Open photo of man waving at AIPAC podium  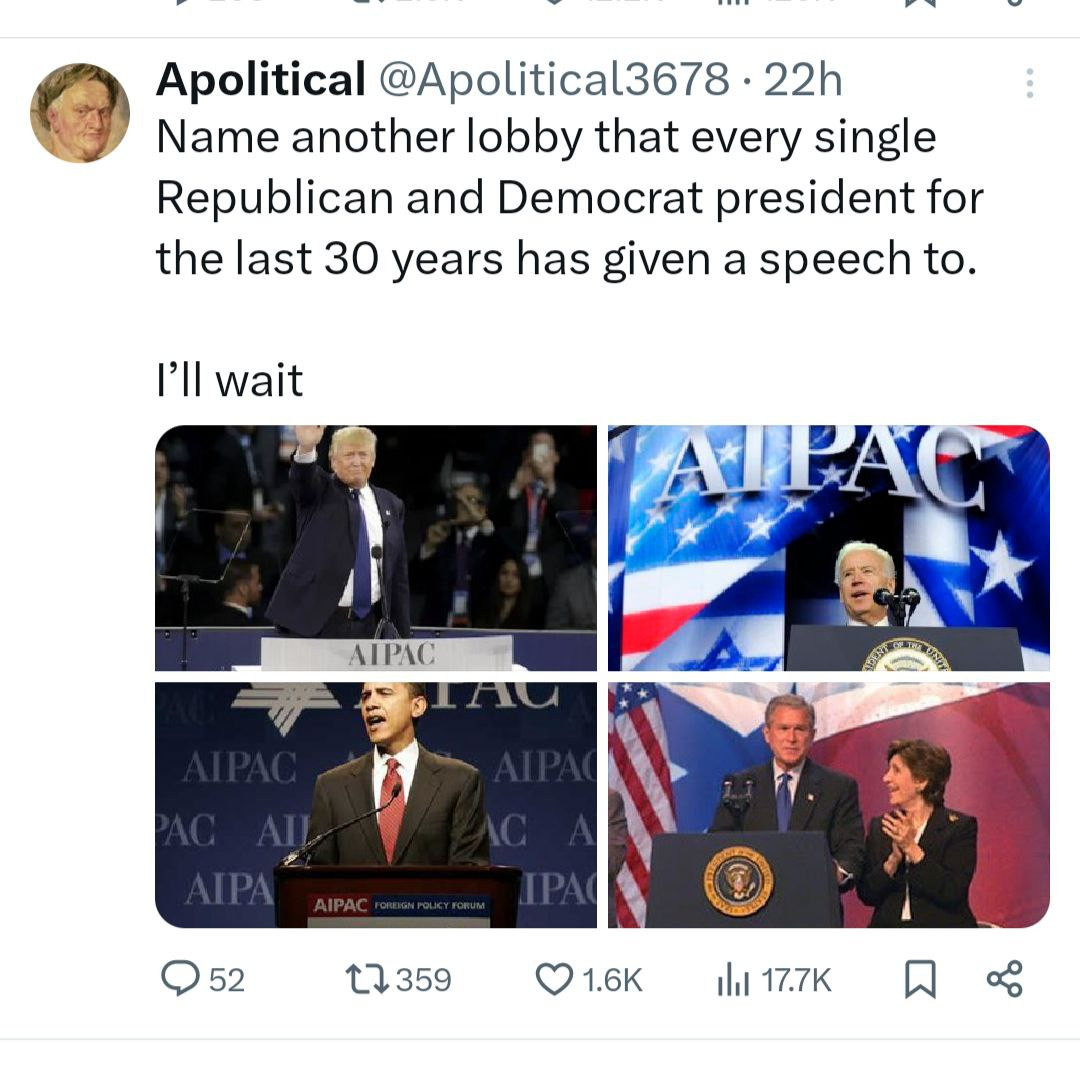pos(376,548)
